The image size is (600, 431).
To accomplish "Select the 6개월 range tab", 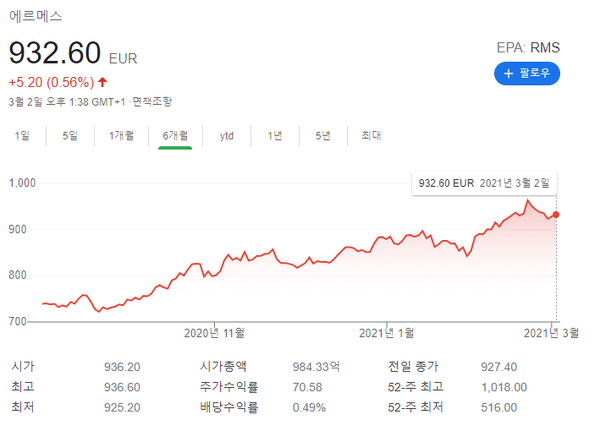I will coord(175,136).
